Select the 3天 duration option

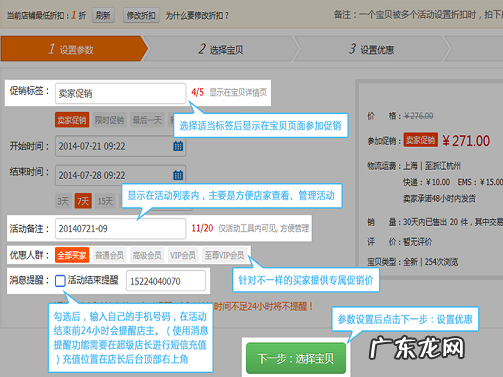pos(63,201)
